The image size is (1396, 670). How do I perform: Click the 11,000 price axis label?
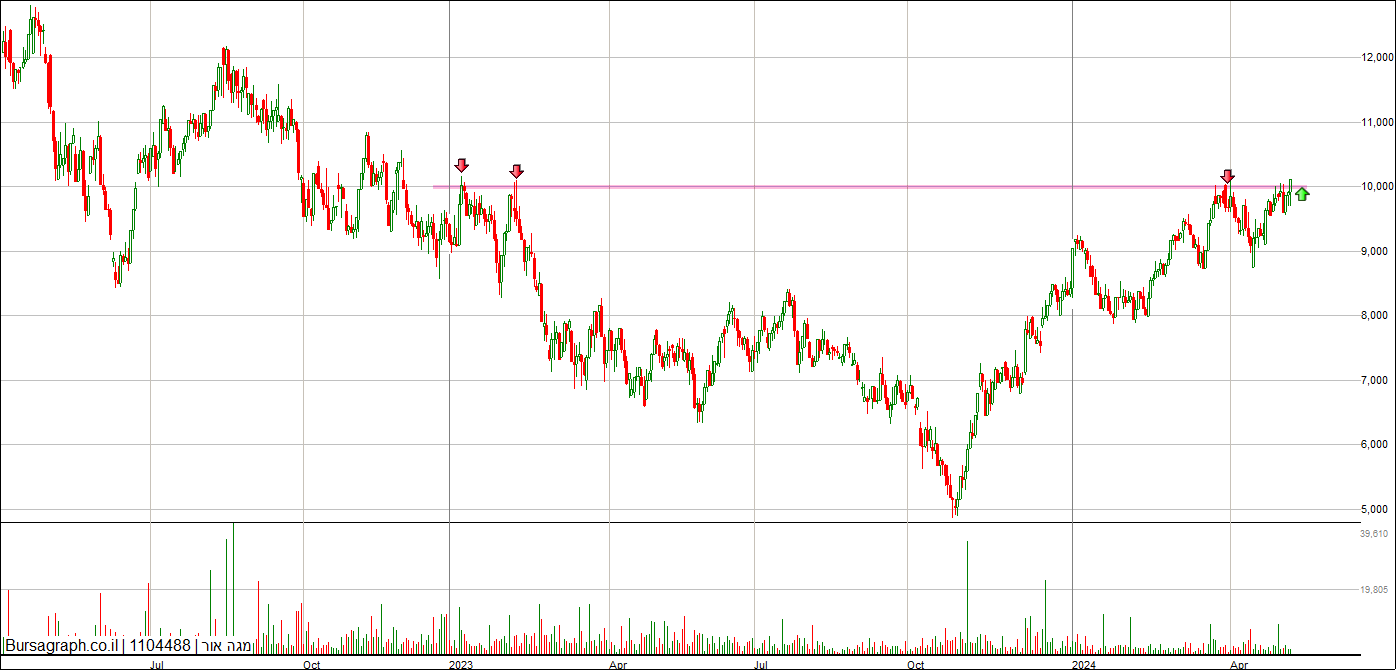[1378, 122]
